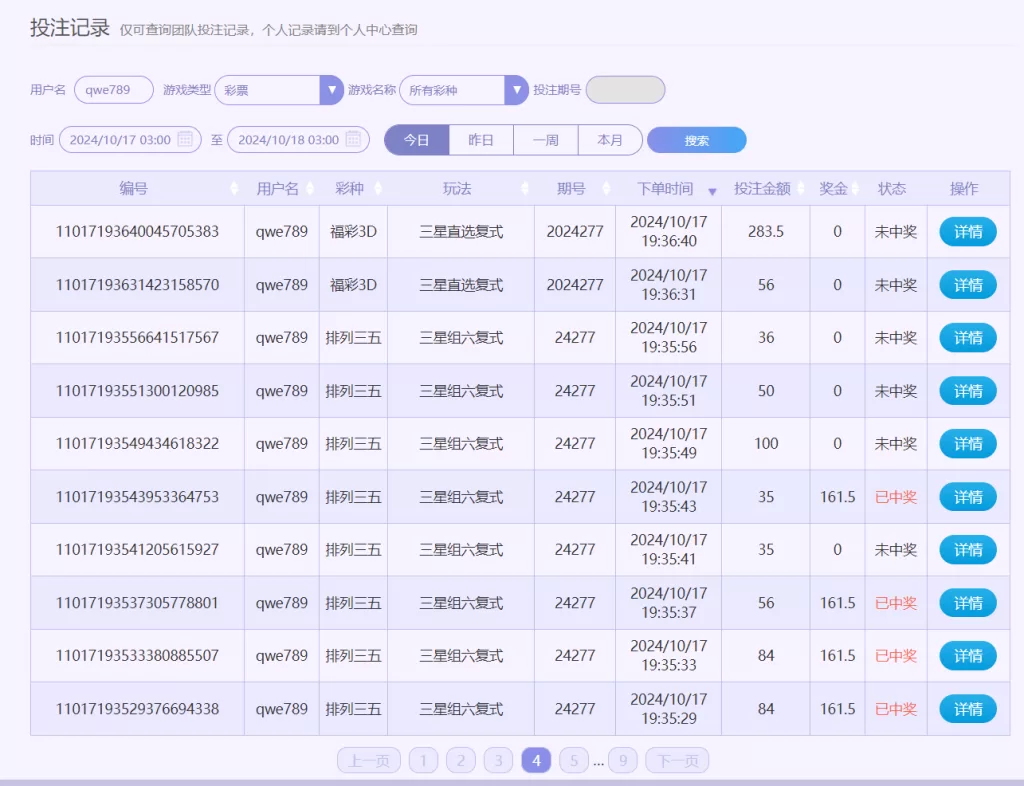Click the 状态 column header

click(891, 189)
